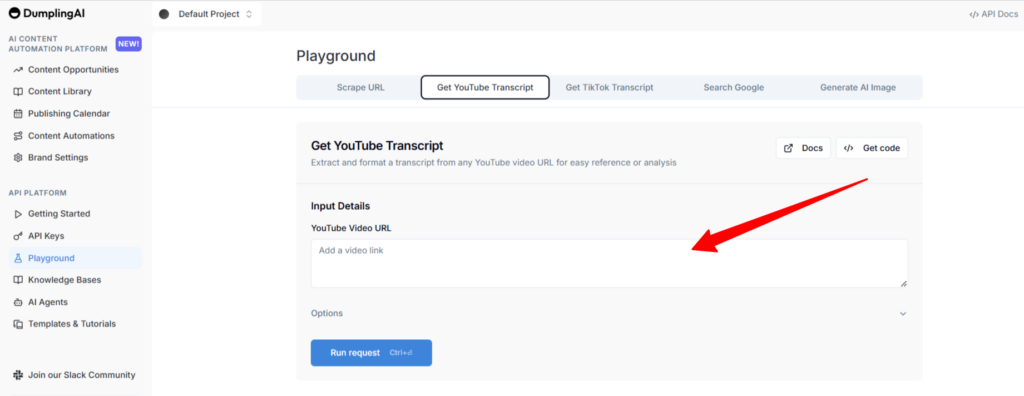1024x396 pixels.
Task: Open Knowledge Bases page
Action: 75,280
